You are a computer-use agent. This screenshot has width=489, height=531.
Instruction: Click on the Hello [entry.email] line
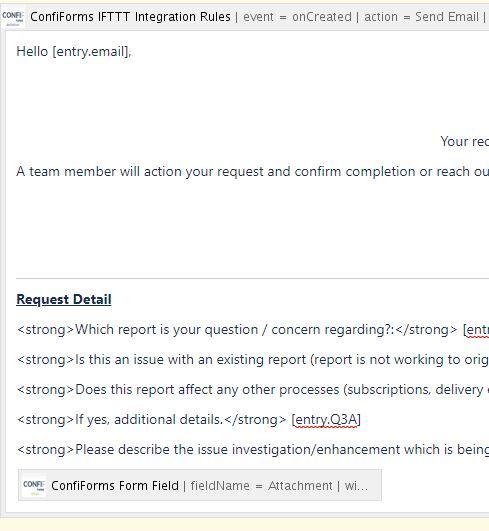pyautogui.click(x=74, y=51)
